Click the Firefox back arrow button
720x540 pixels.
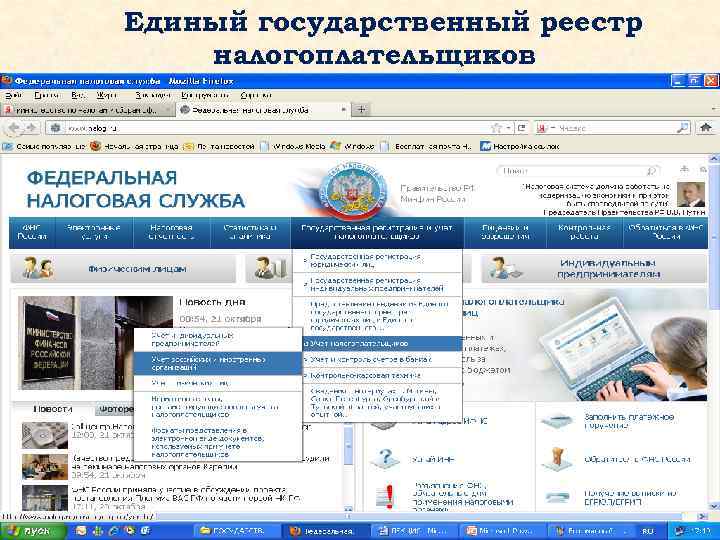(x=15, y=128)
